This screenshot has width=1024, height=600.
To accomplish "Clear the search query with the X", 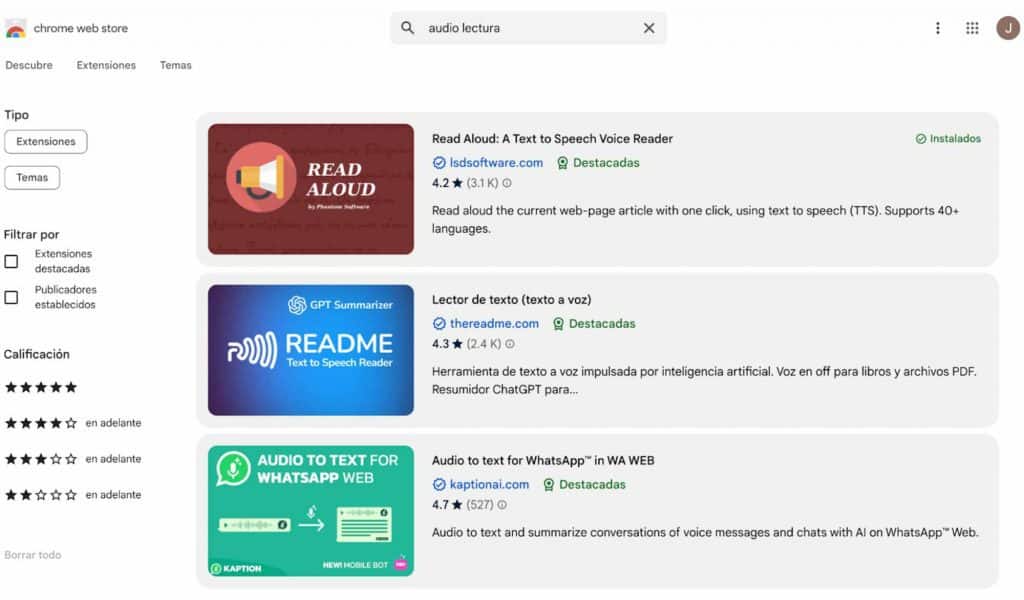I will pyautogui.click(x=648, y=28).
